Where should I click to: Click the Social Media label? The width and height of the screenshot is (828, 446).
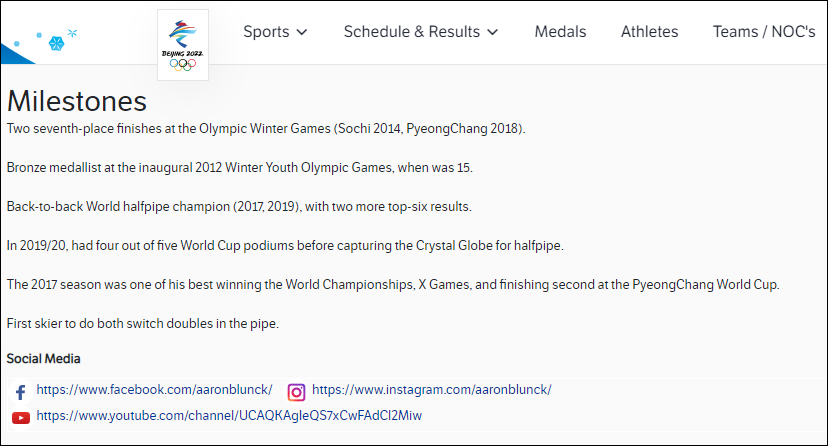tap(44, 358)
